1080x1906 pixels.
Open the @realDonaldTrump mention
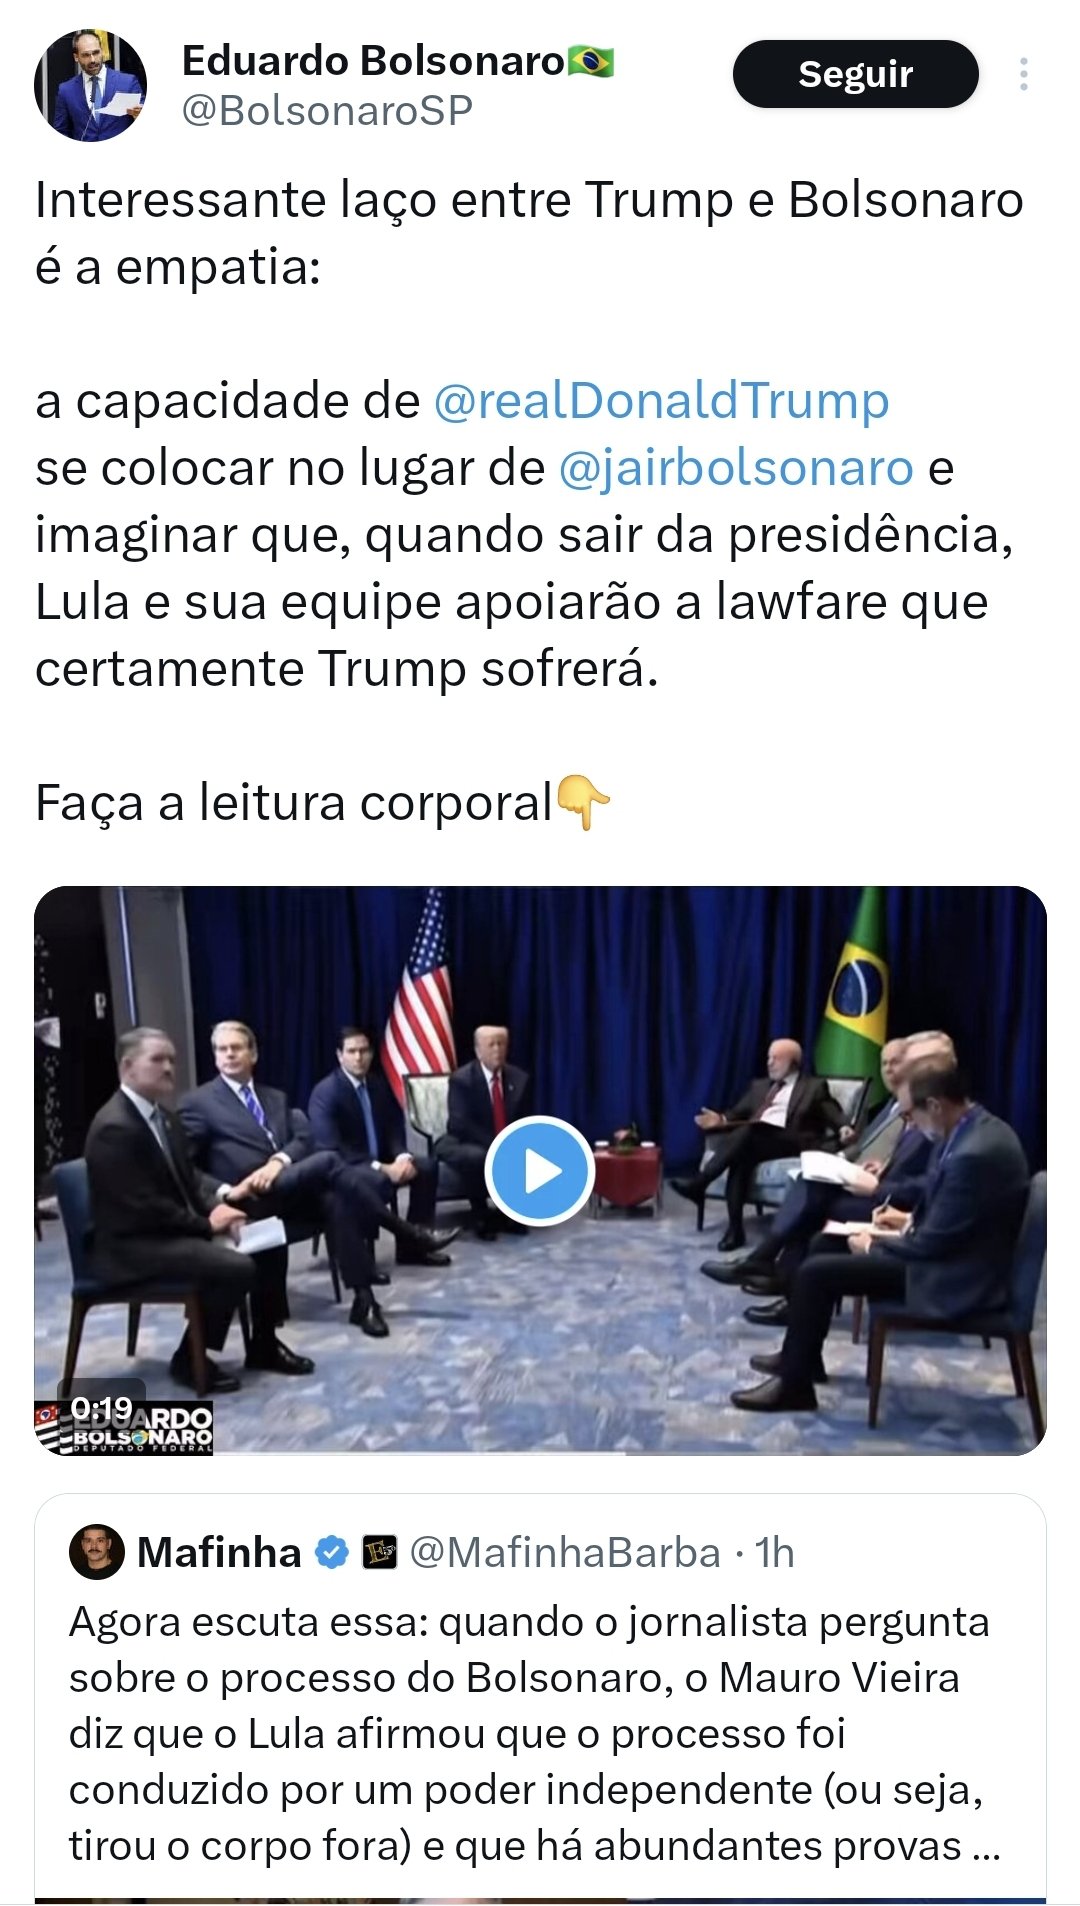click(661, 401)
